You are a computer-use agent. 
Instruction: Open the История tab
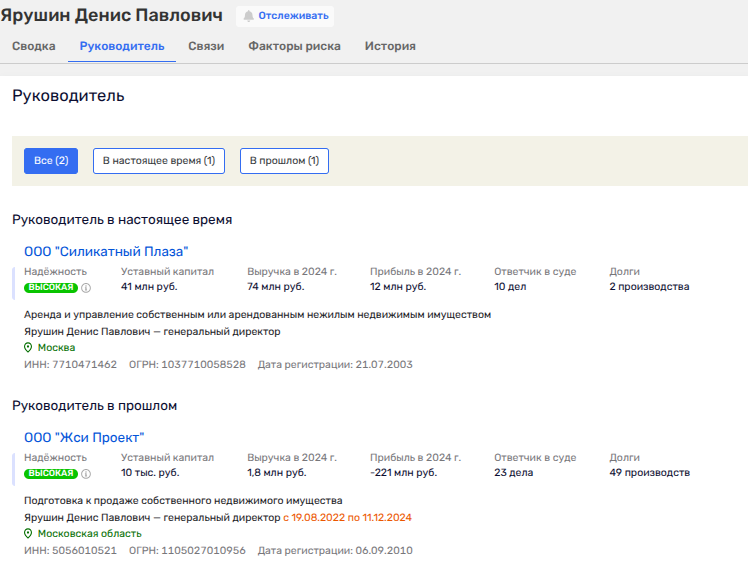[390, 46]
